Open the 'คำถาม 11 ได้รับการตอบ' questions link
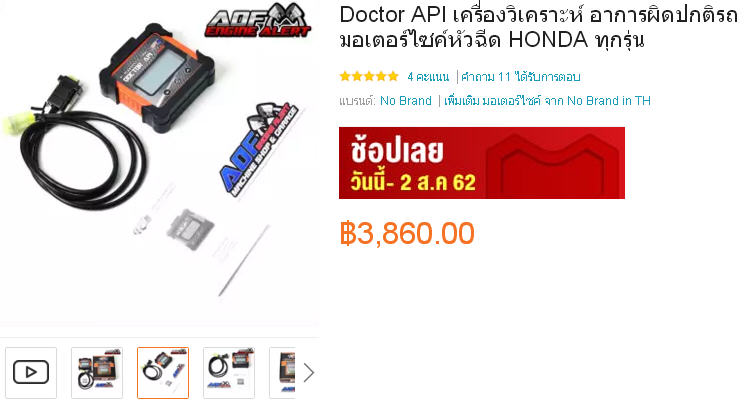 521,77
